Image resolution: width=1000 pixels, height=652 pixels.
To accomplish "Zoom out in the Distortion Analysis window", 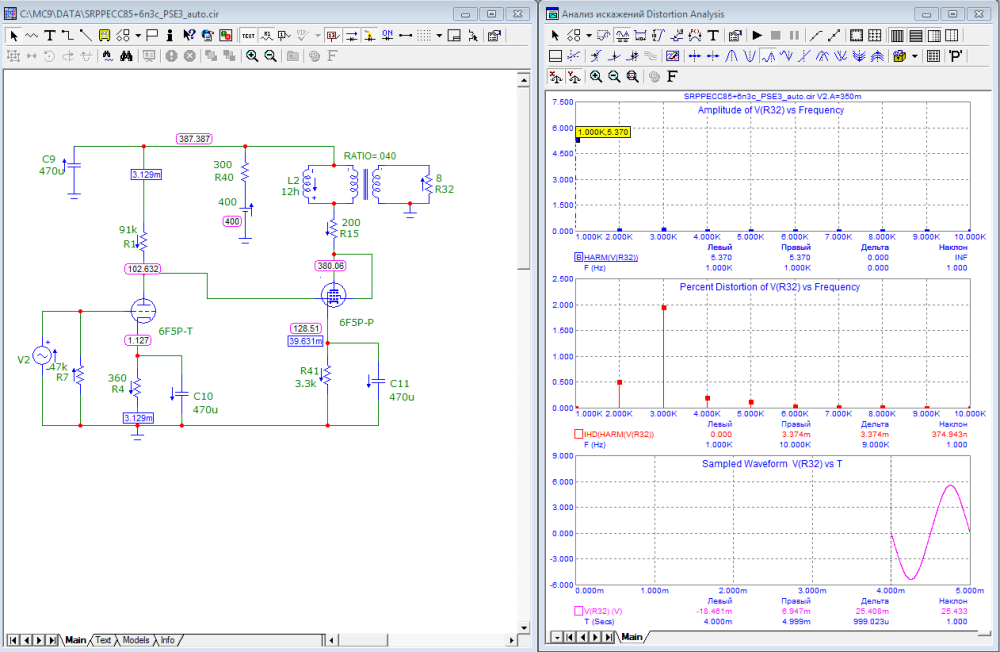I will point(614,76).
